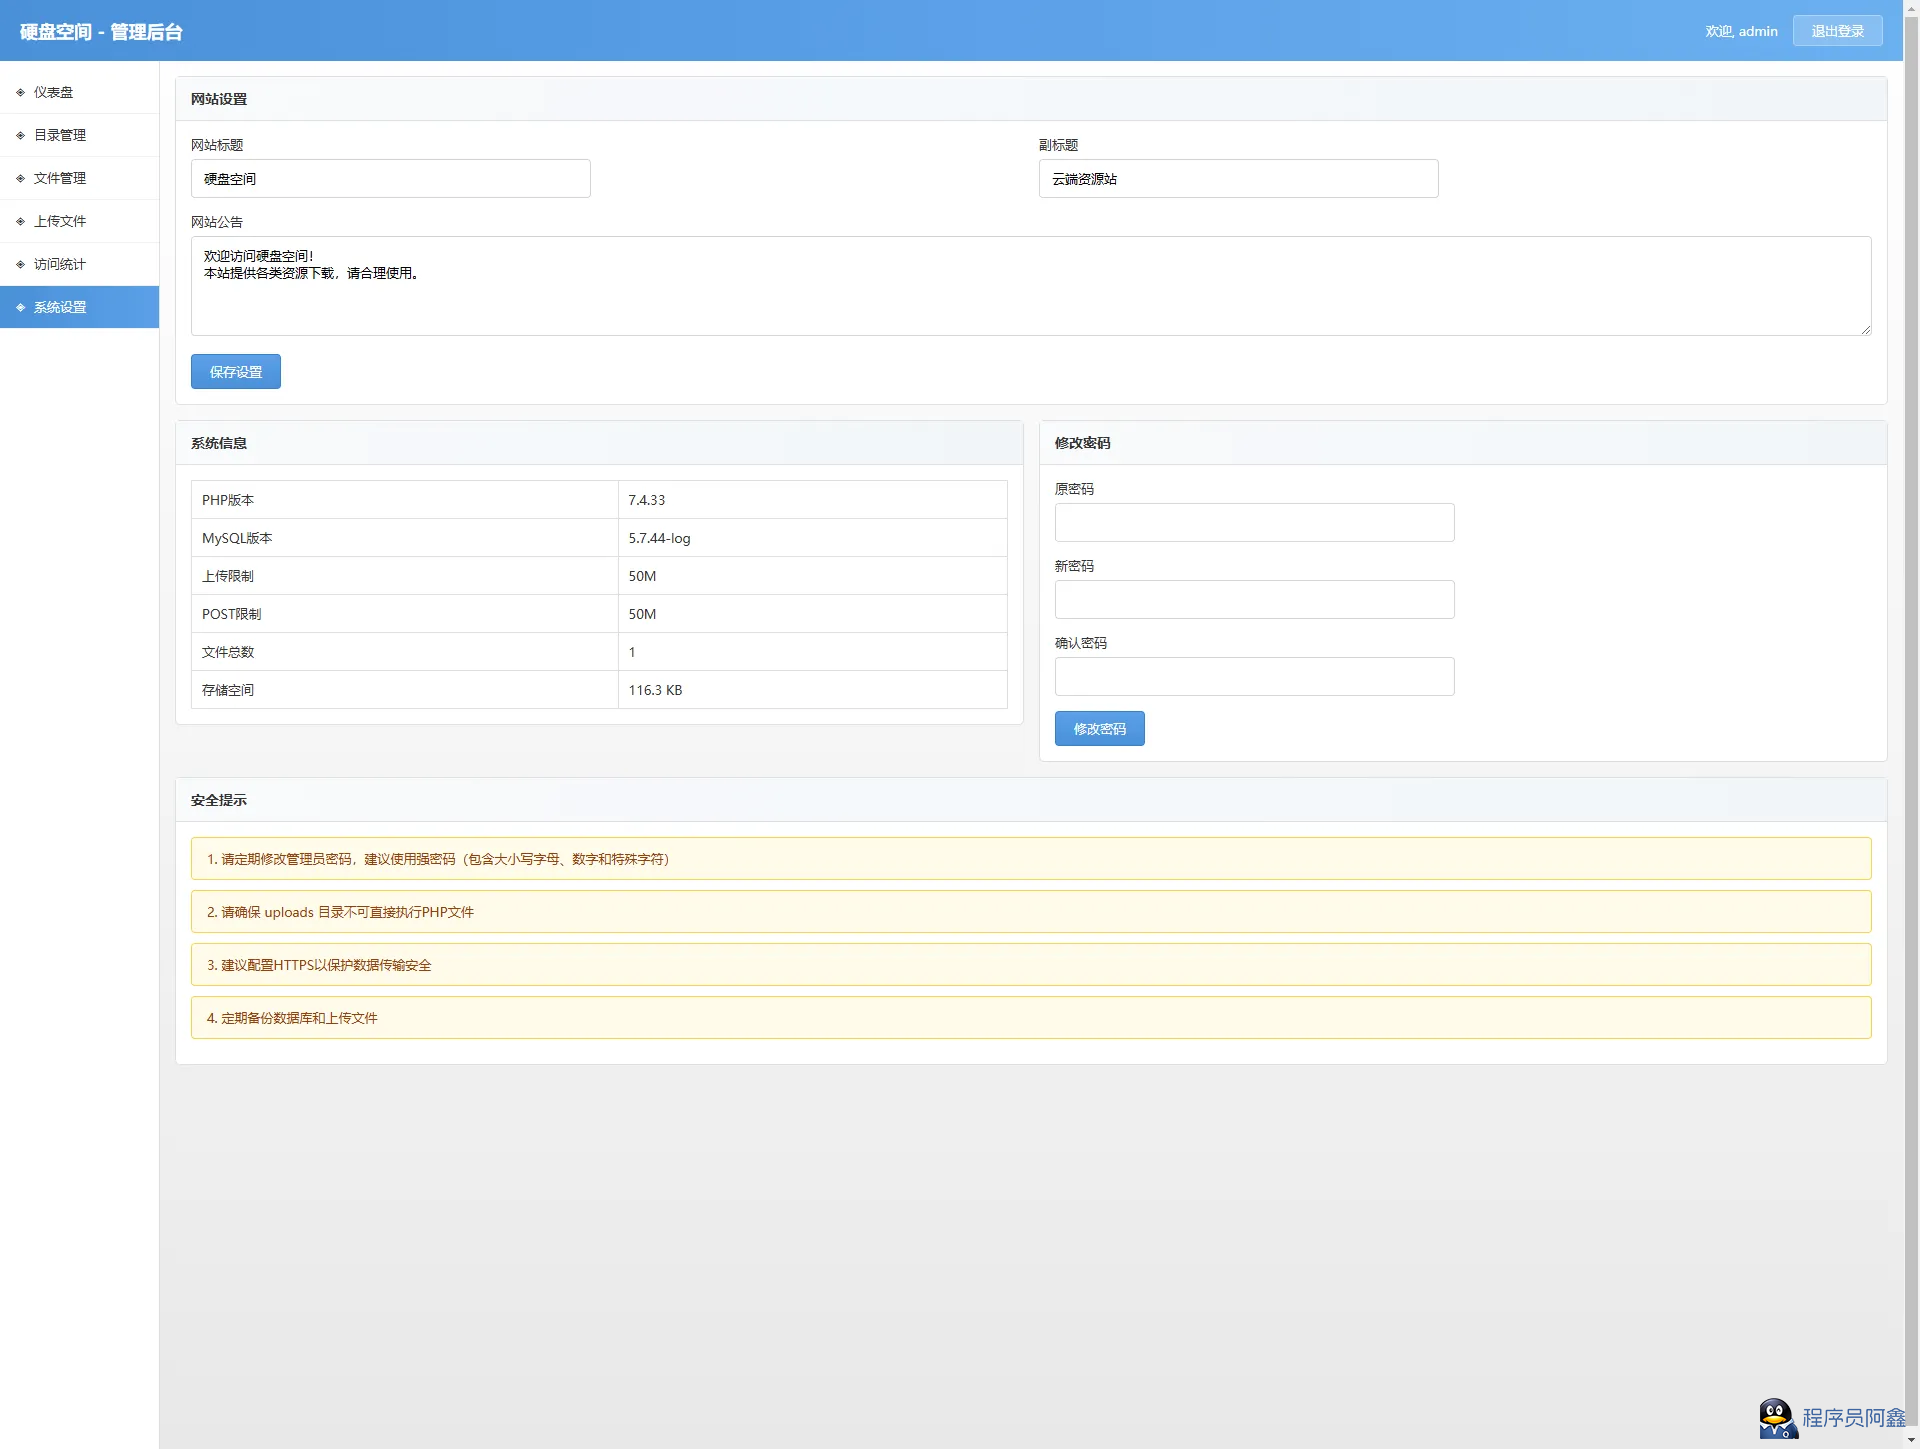Open the 仪表盘 dashboard menu
The image size is (1920, 1449).
pyautogui.click(x=54, y=92)
